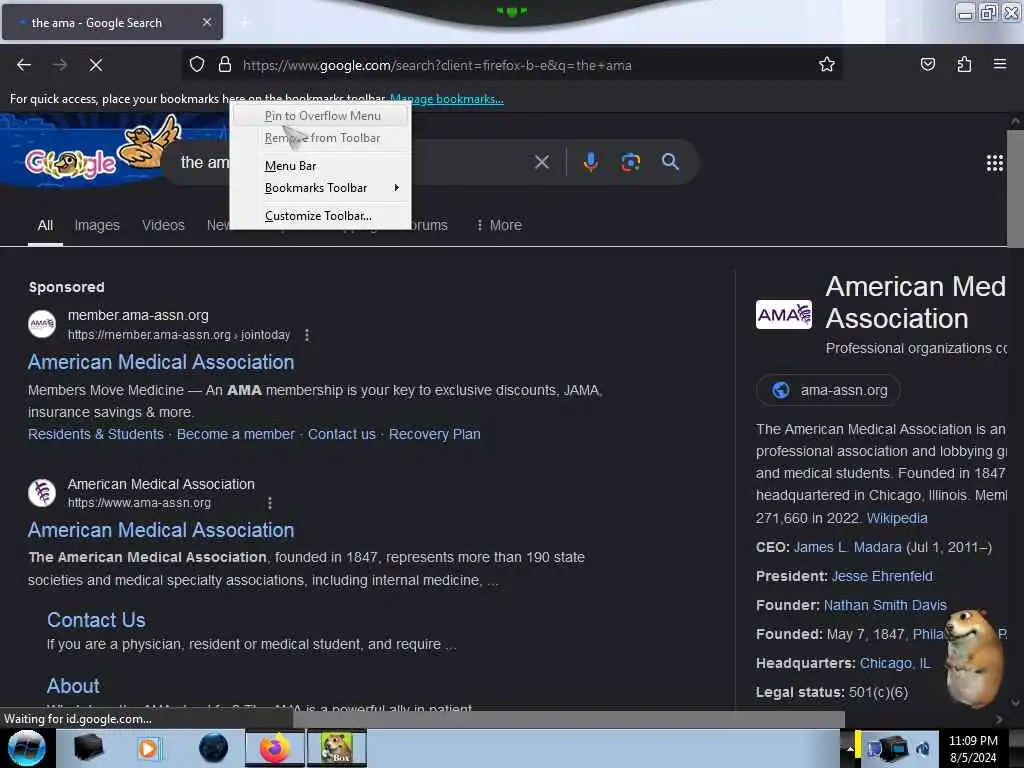Open Manage bookmarks link
1024x768 pixels.
click(447, 99)
